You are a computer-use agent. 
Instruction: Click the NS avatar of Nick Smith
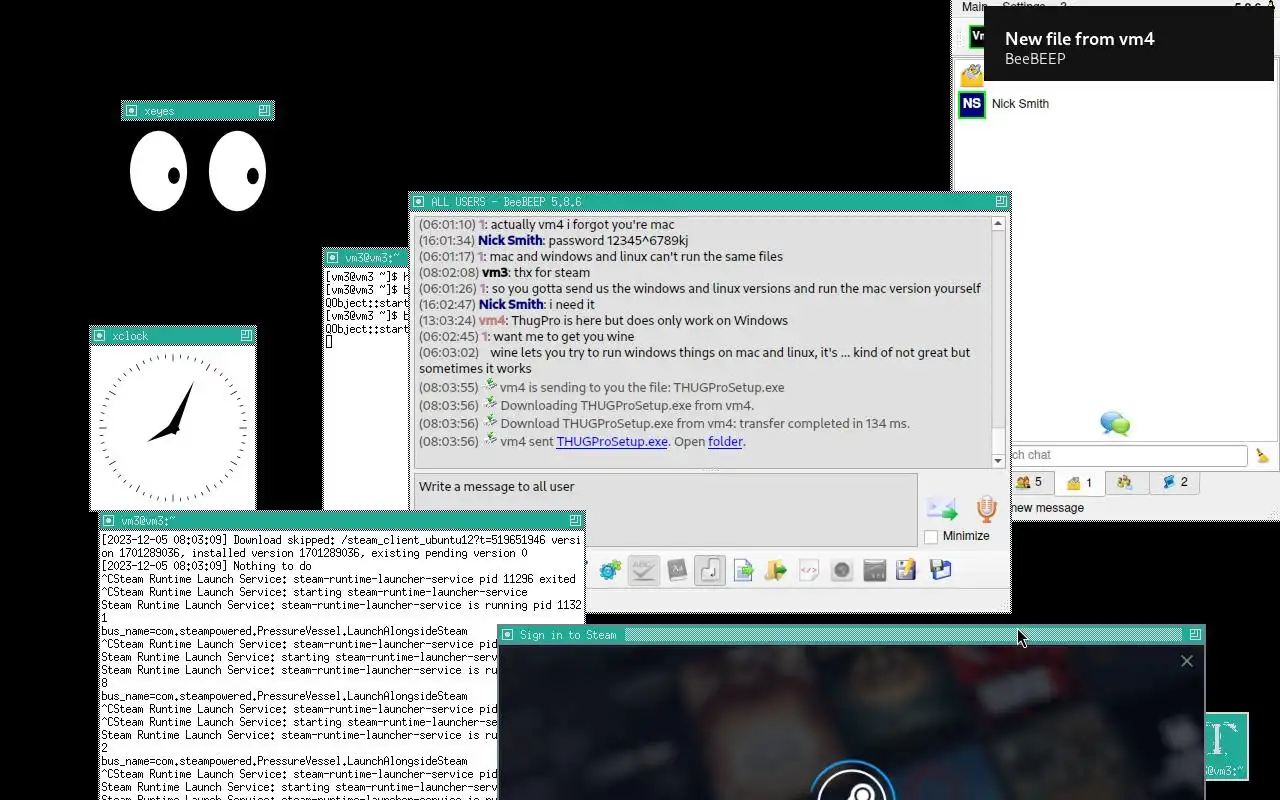(x=972, y=104)
